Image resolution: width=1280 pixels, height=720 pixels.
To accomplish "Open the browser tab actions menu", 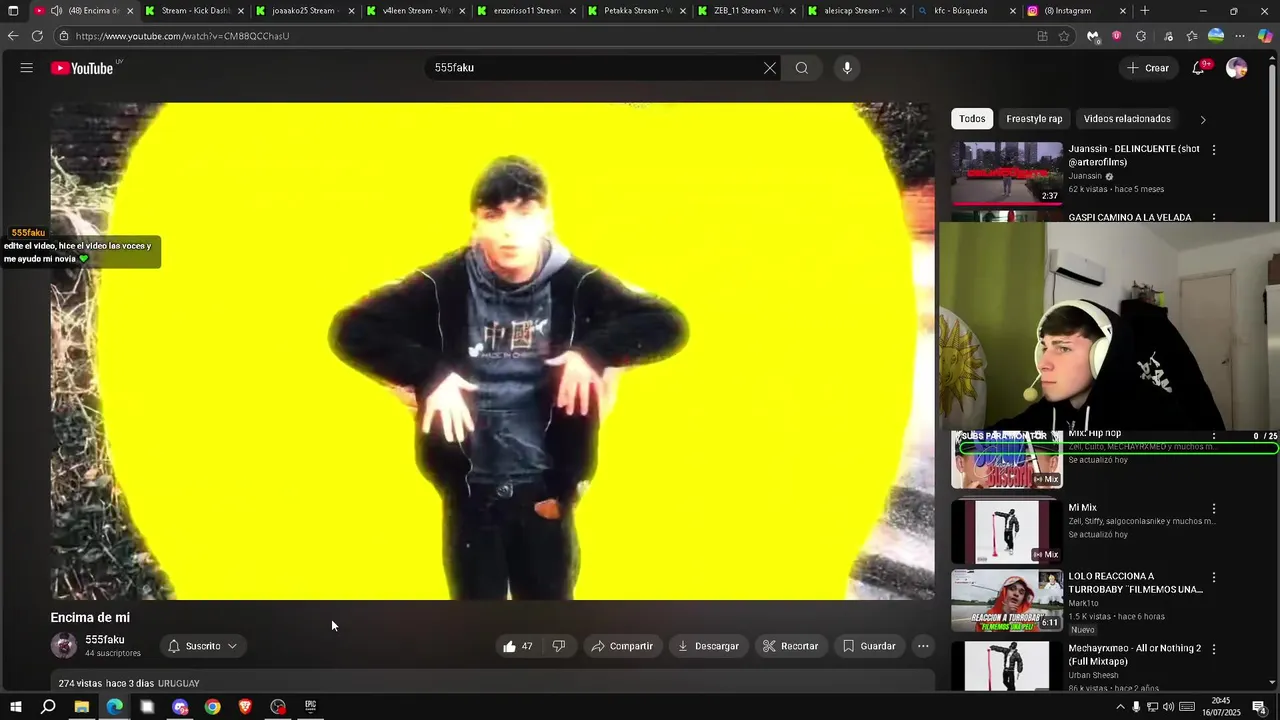I will pos(13,11).
